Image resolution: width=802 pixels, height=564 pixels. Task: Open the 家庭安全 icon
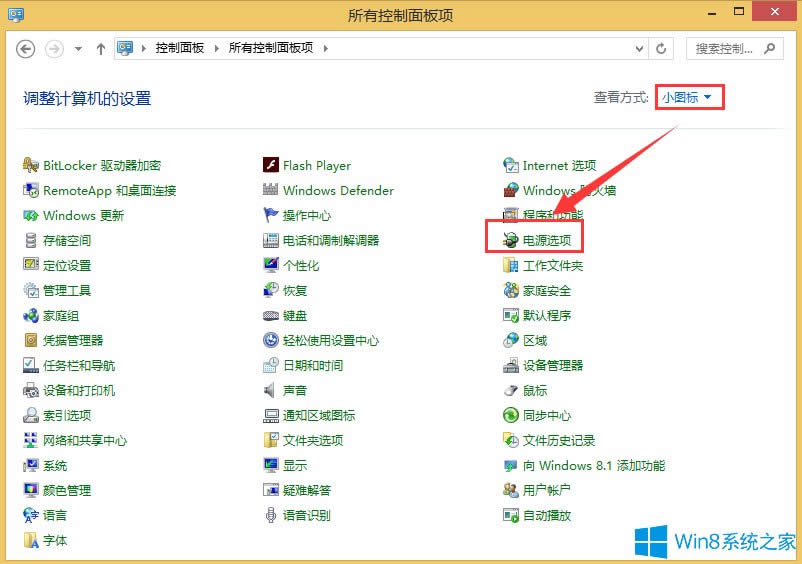(x=510, y=290)
